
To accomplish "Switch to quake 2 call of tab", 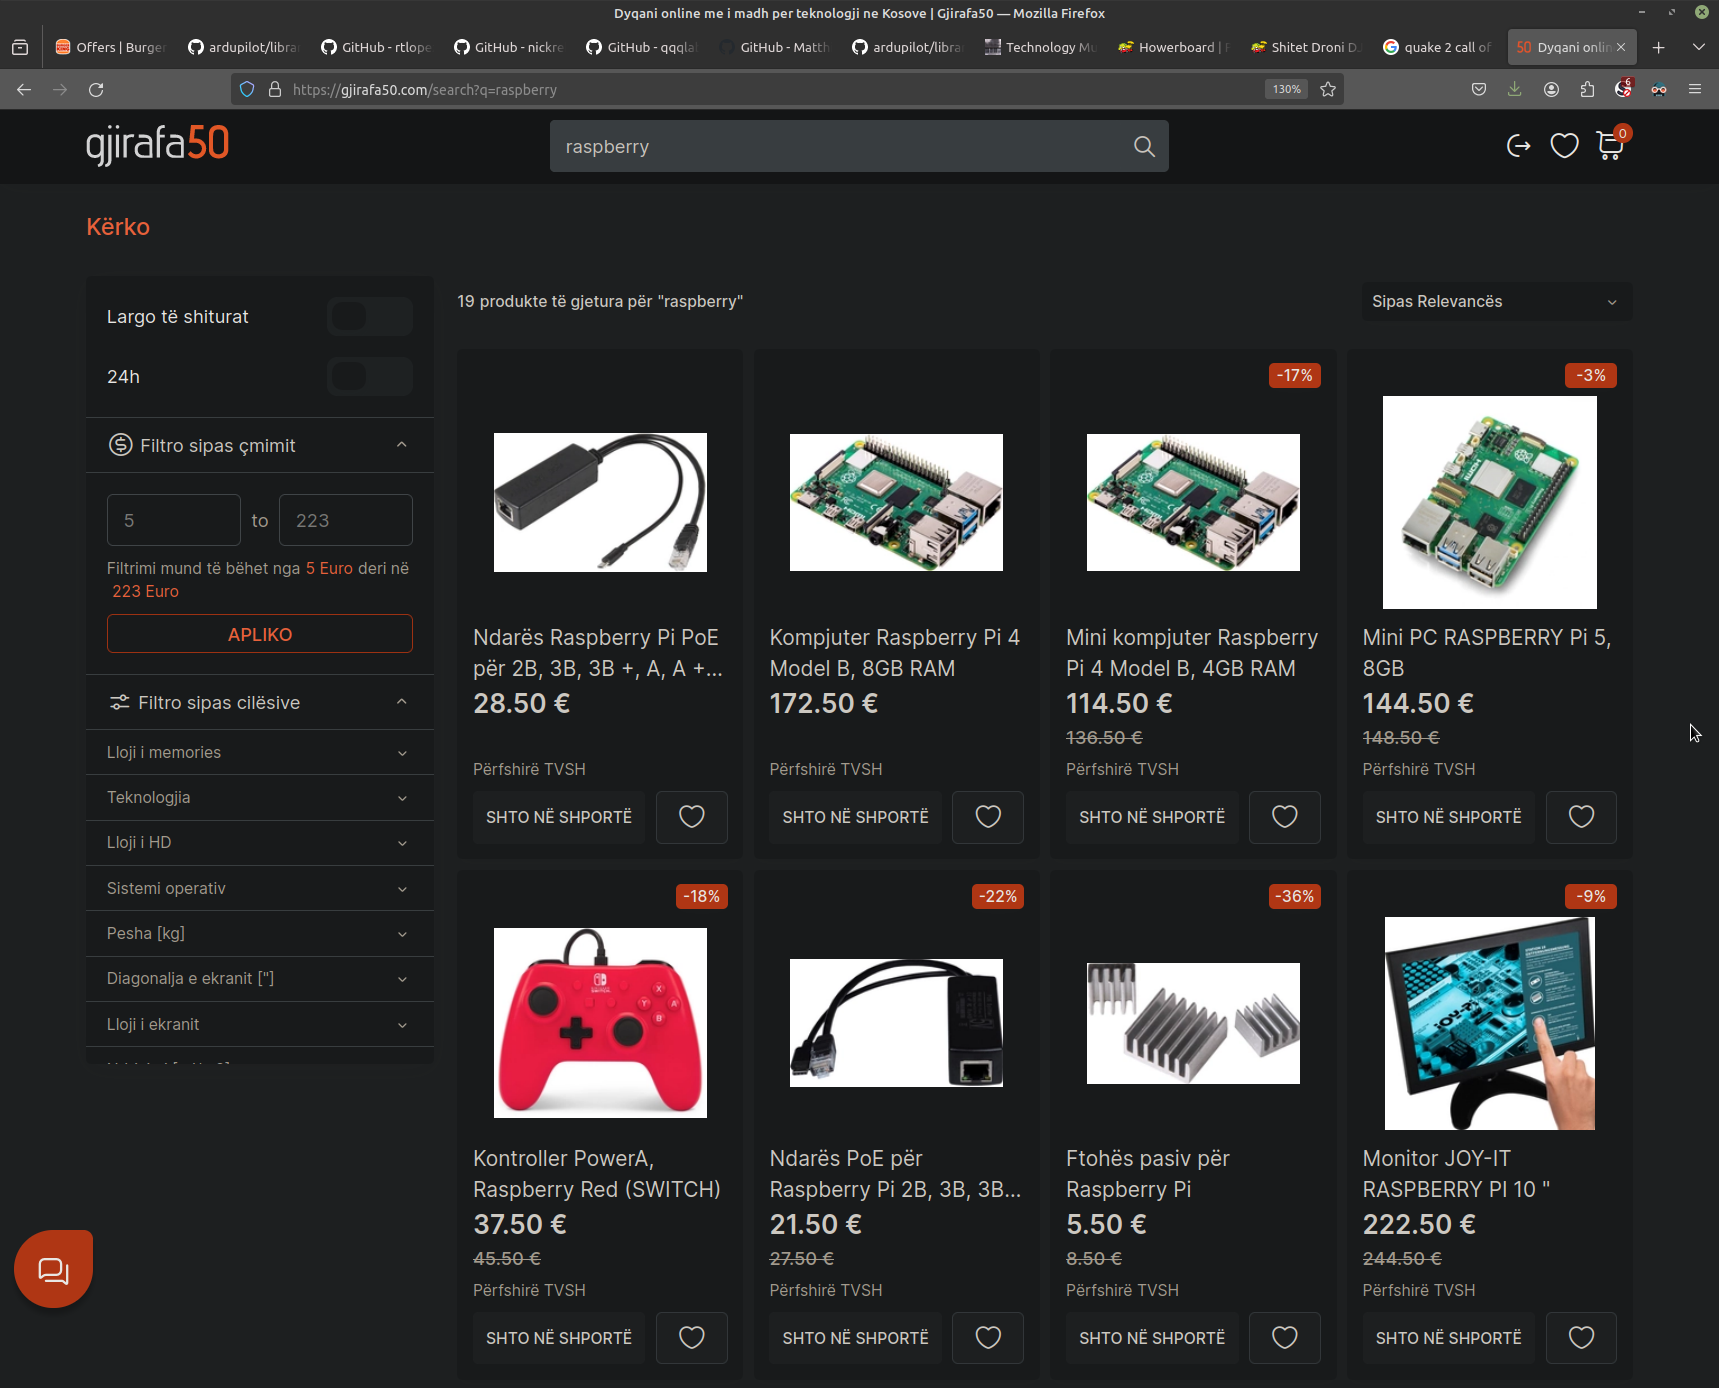I will pos(1438,47).
